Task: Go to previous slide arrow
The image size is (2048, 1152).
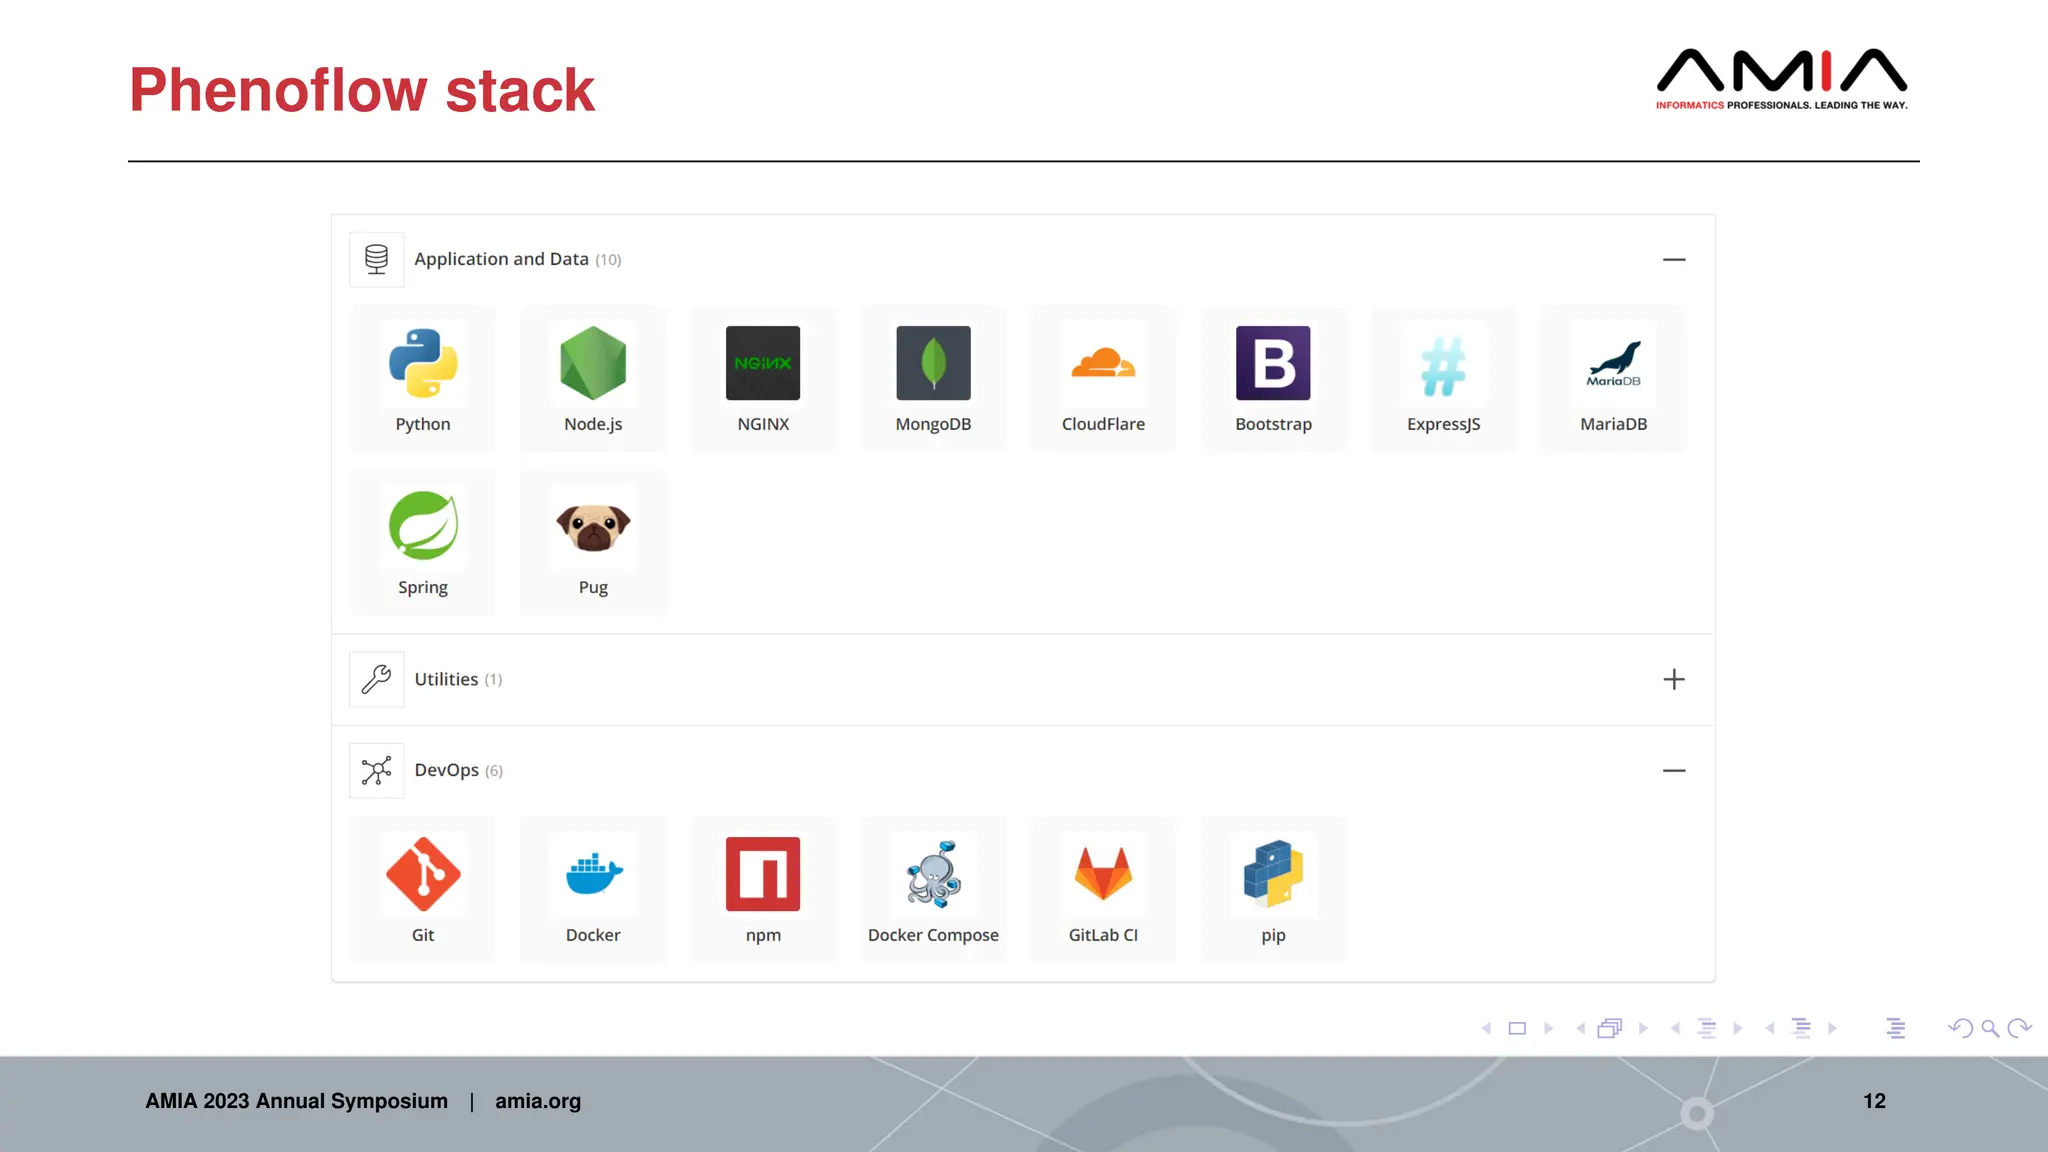Action: coord(1486,1028)
